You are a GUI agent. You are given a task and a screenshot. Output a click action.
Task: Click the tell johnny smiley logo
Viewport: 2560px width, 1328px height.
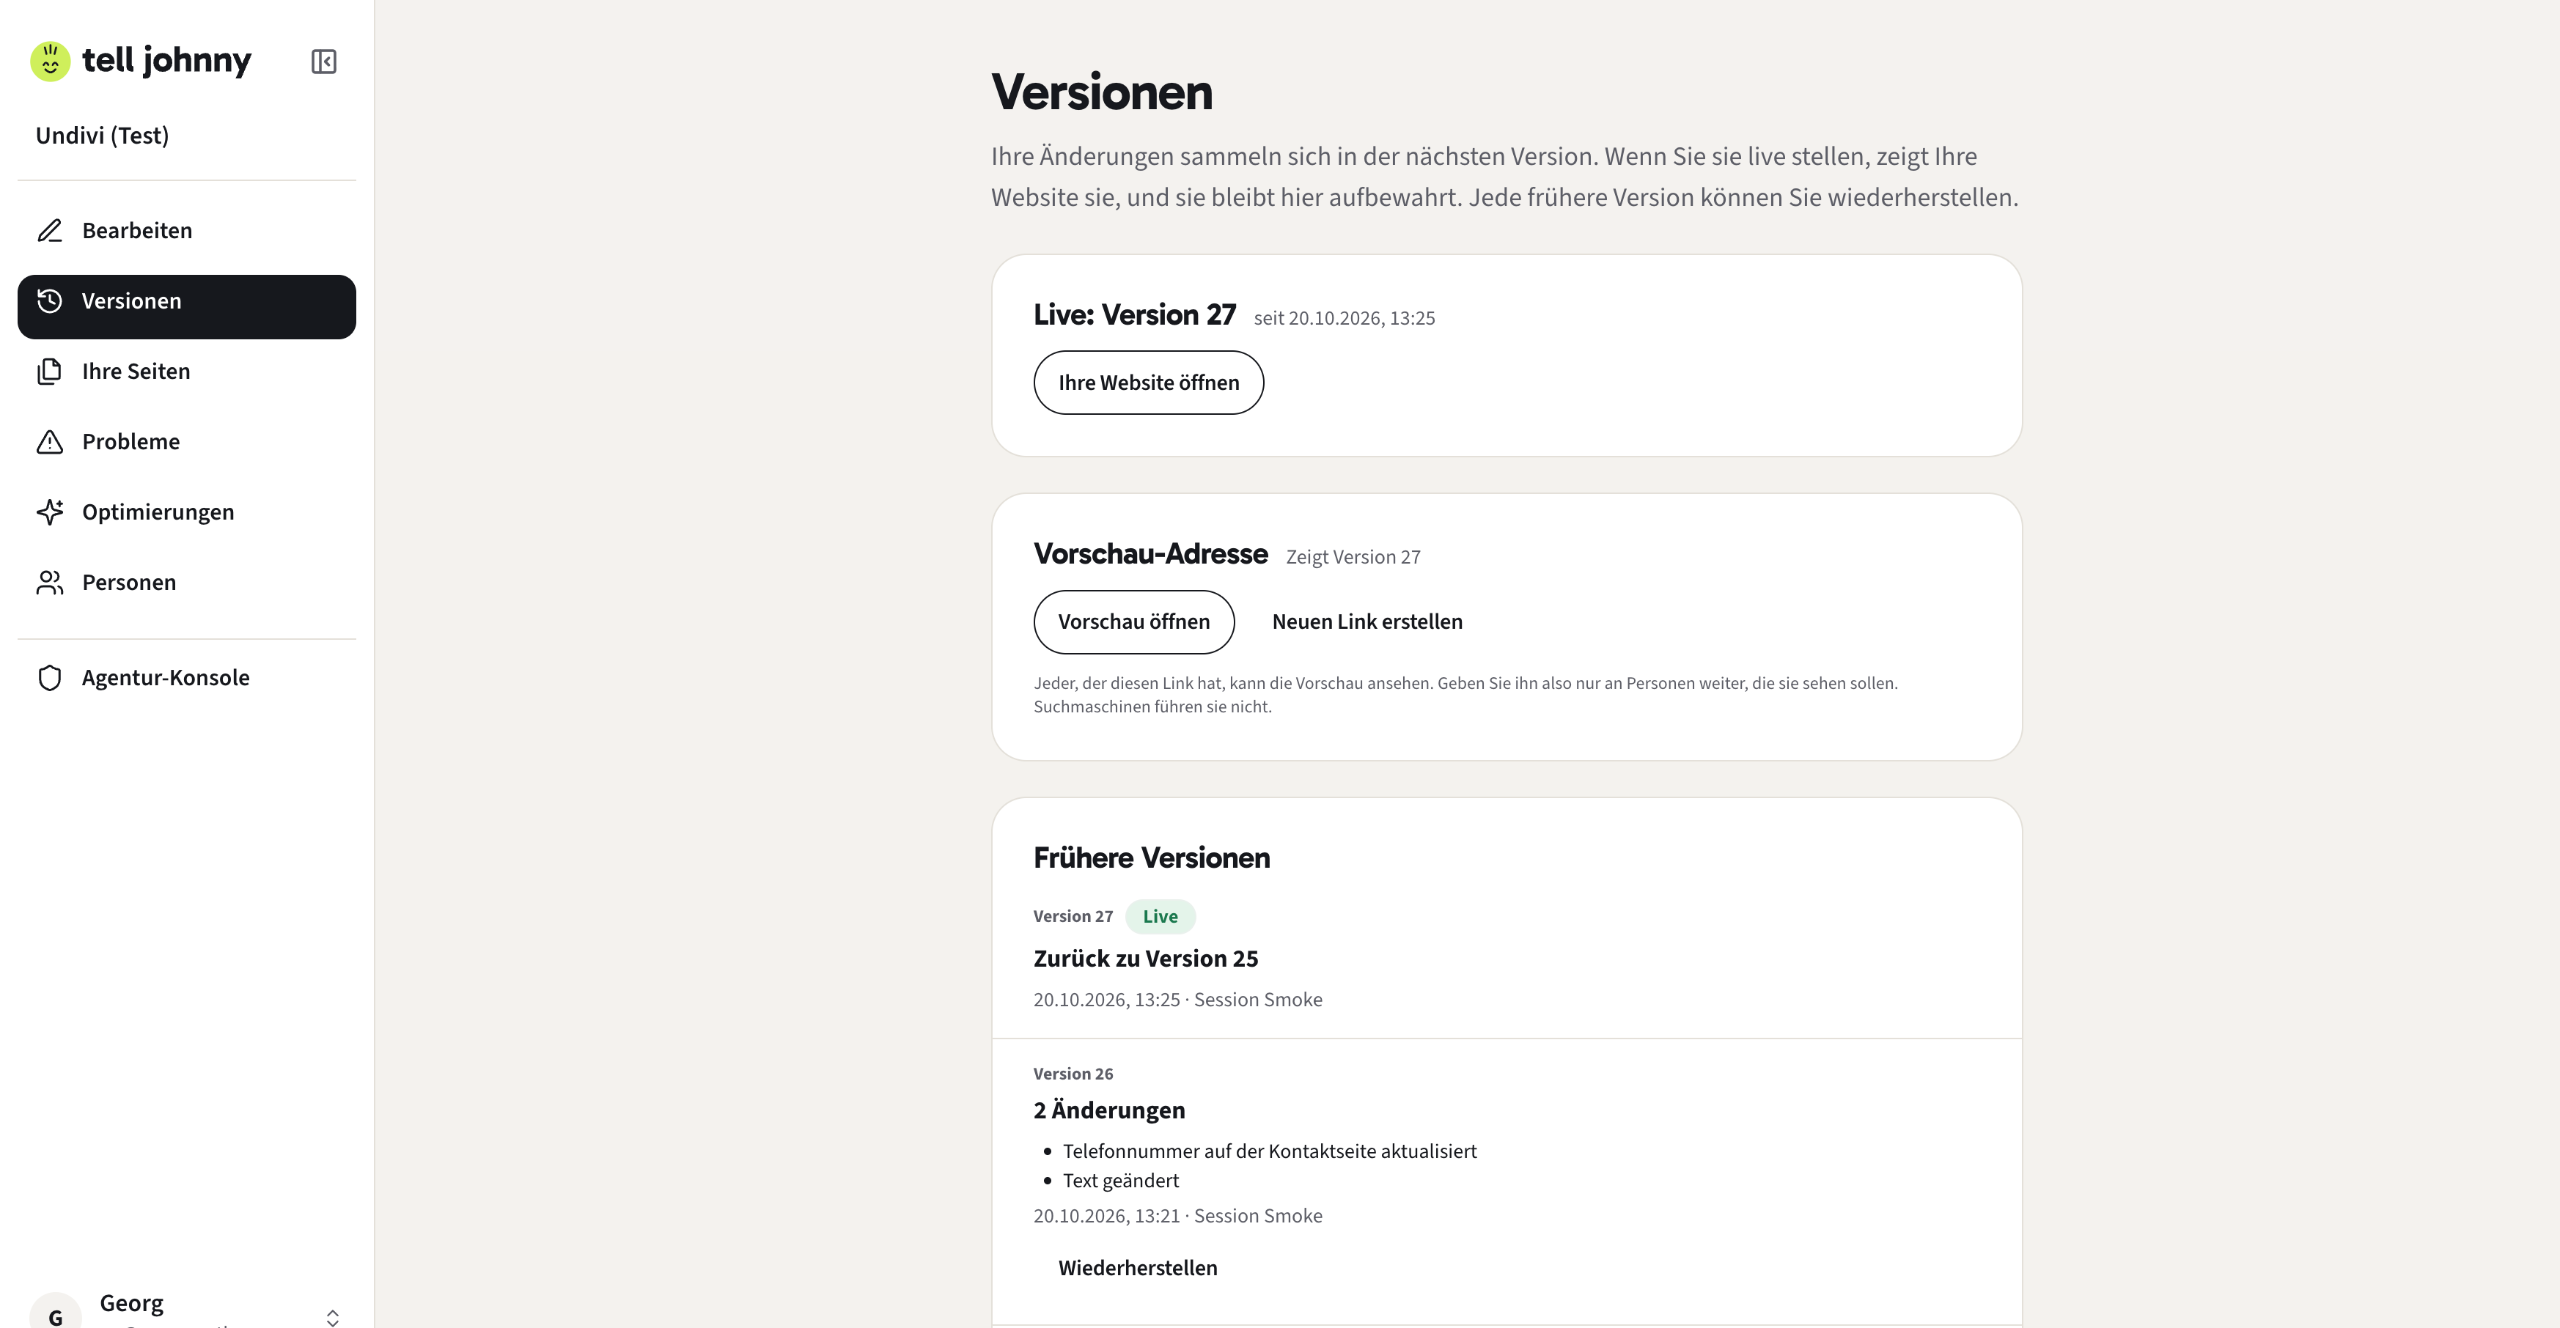(50, 61)
